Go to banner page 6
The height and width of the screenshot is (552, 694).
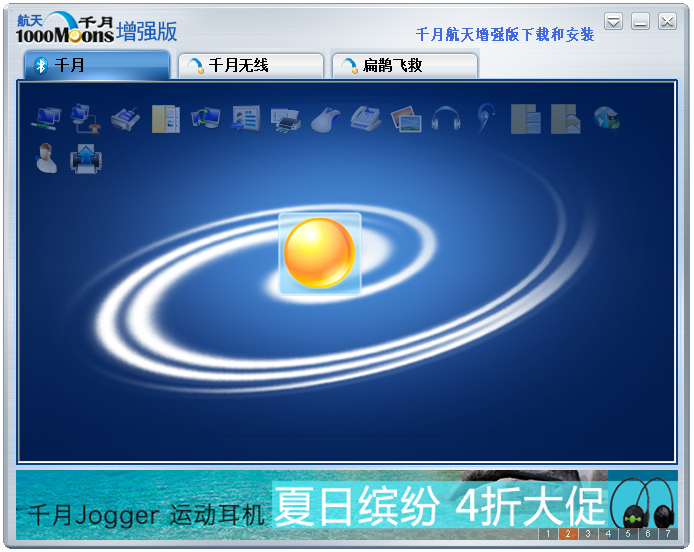[648, 533]
